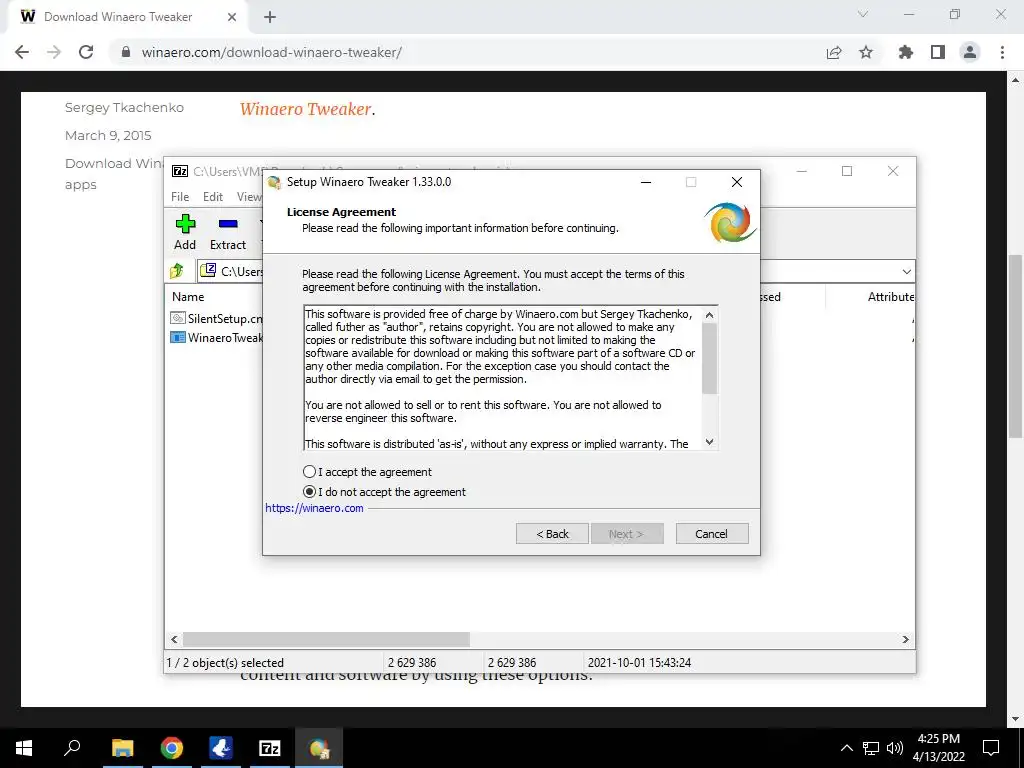Open the notifications action center

[991, 748]
